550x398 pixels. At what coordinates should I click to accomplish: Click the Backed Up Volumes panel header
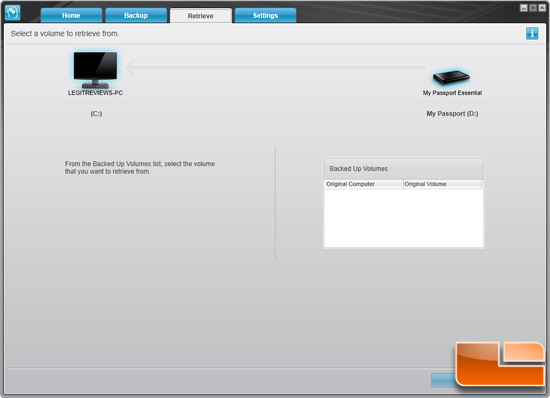tap(403, 169)
